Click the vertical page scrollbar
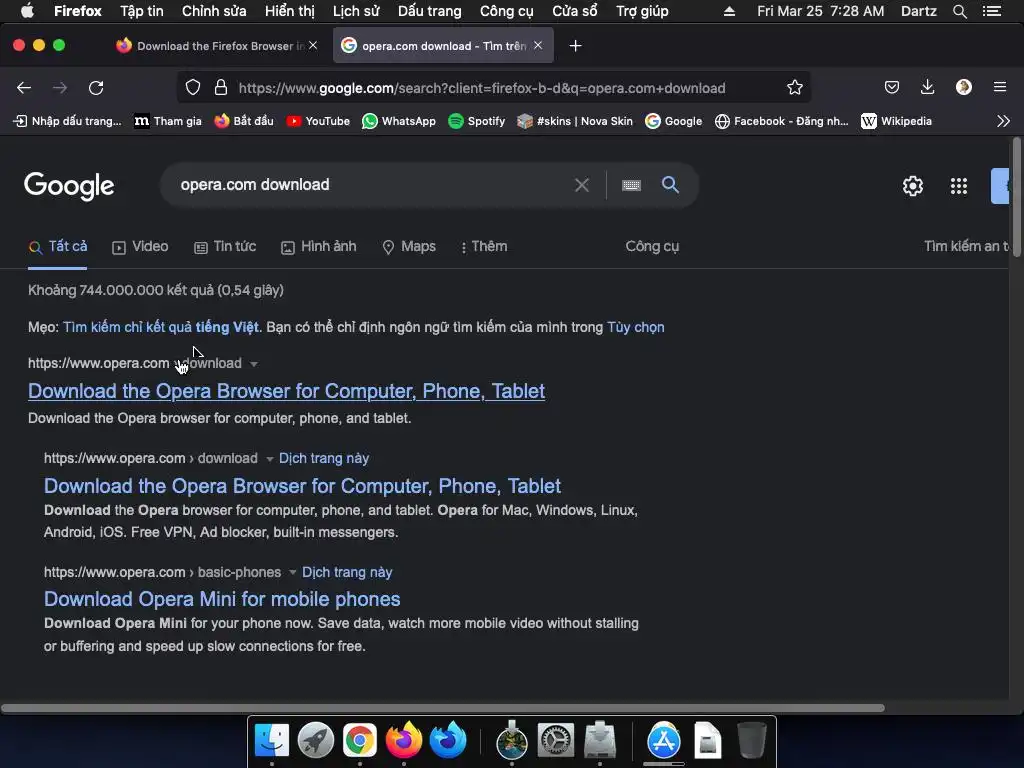 1017,198
